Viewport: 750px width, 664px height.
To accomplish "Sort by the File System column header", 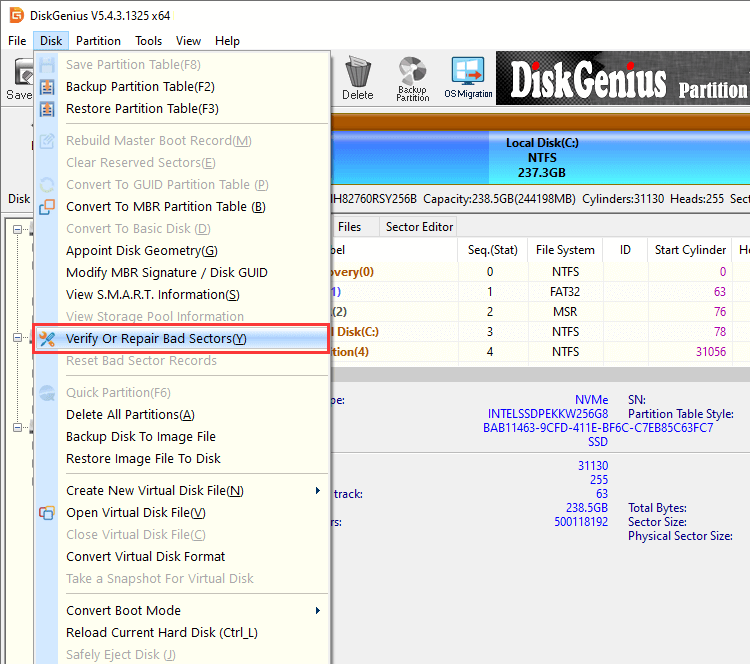I will (565, 250).
